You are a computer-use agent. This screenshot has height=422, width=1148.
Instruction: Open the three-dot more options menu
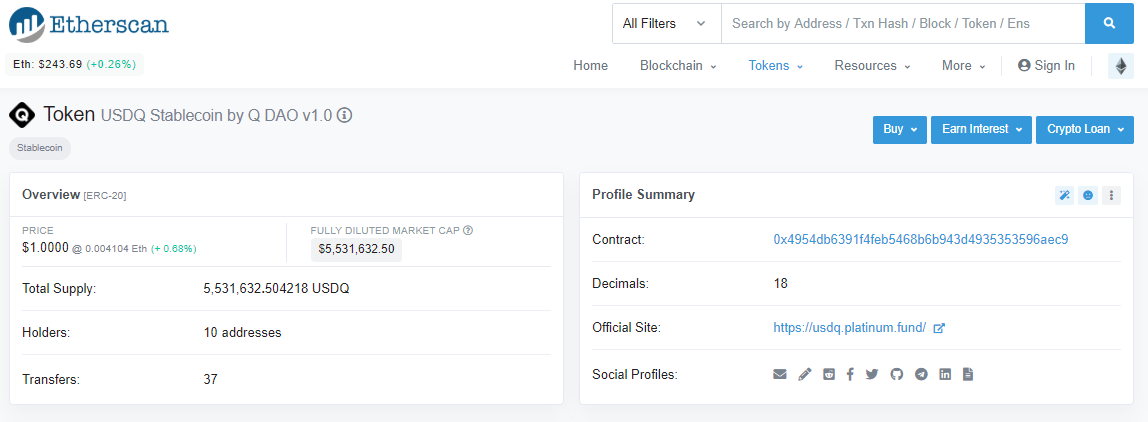click(x=1111, y=195)
